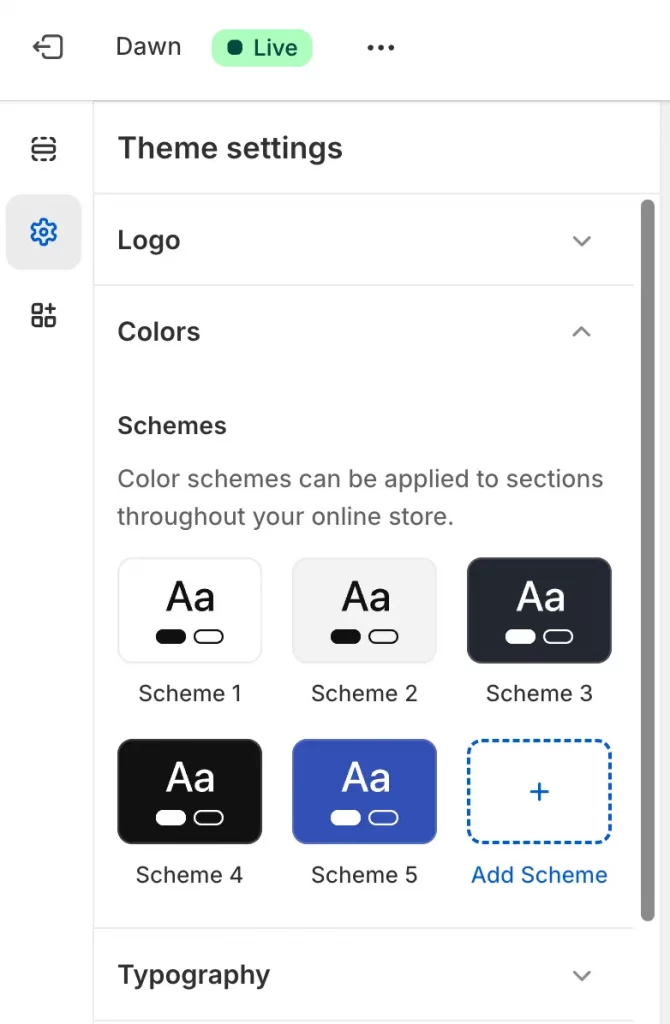Select the Scheme 4 black swatch
The height and width of the screenshot is (1024, 670).
point(189,792)
